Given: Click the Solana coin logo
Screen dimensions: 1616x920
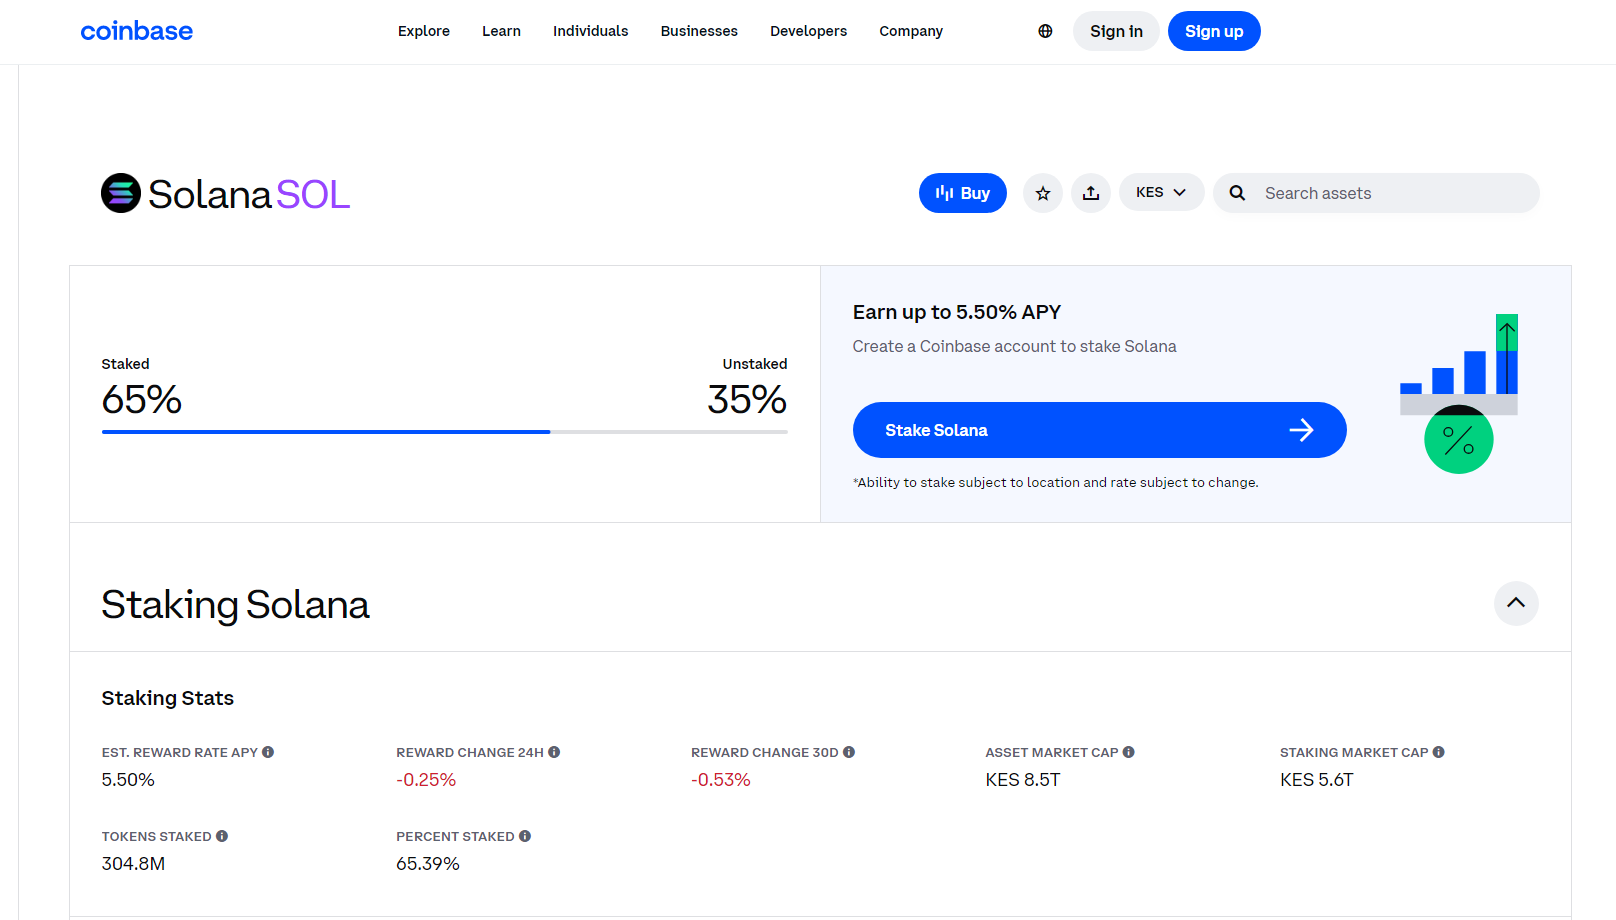Looking at the screenshot, I should [x=121, y=193].
